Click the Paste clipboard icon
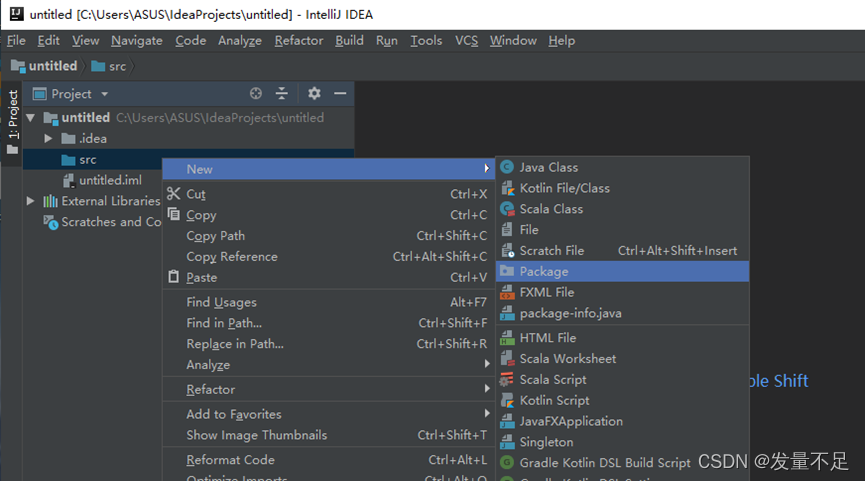Viewport: 865px width, 481px height. 174,276
